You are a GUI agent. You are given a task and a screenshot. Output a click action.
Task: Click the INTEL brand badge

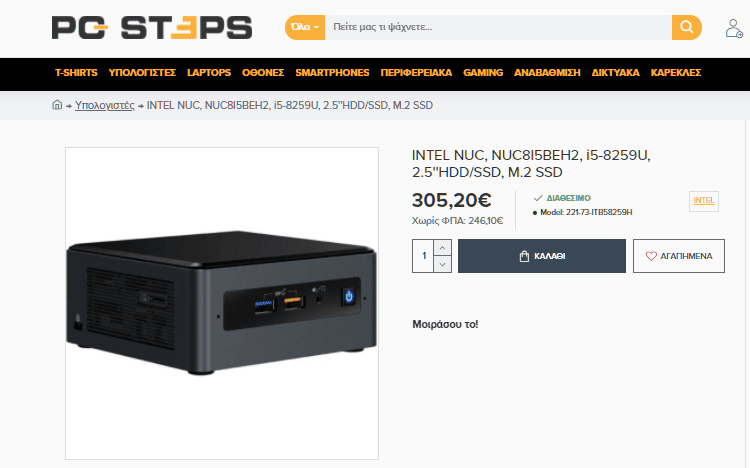pos(704,201)
